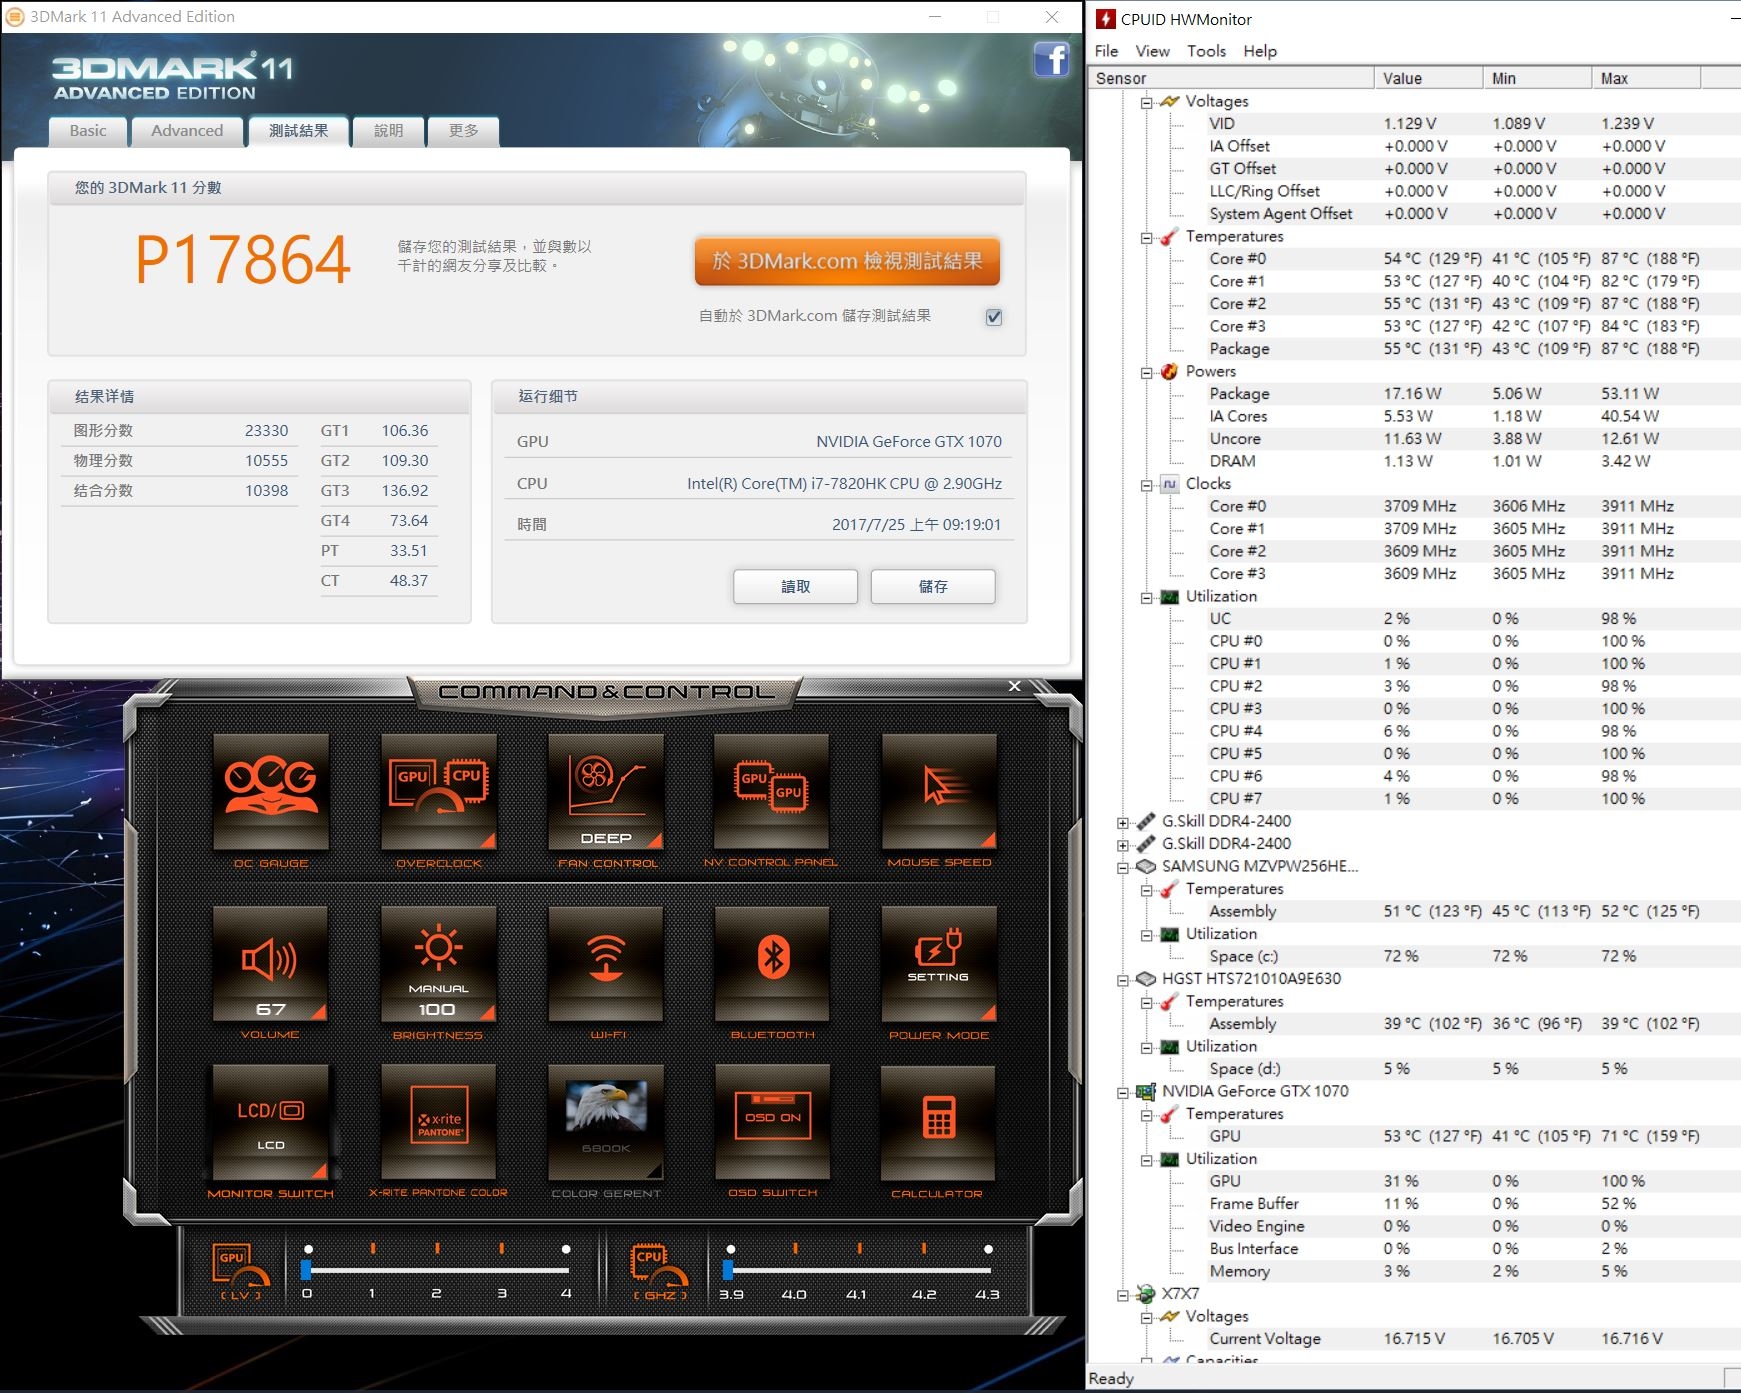
Task: Click the Clocks category icon
Action: tap(1169, 484)
